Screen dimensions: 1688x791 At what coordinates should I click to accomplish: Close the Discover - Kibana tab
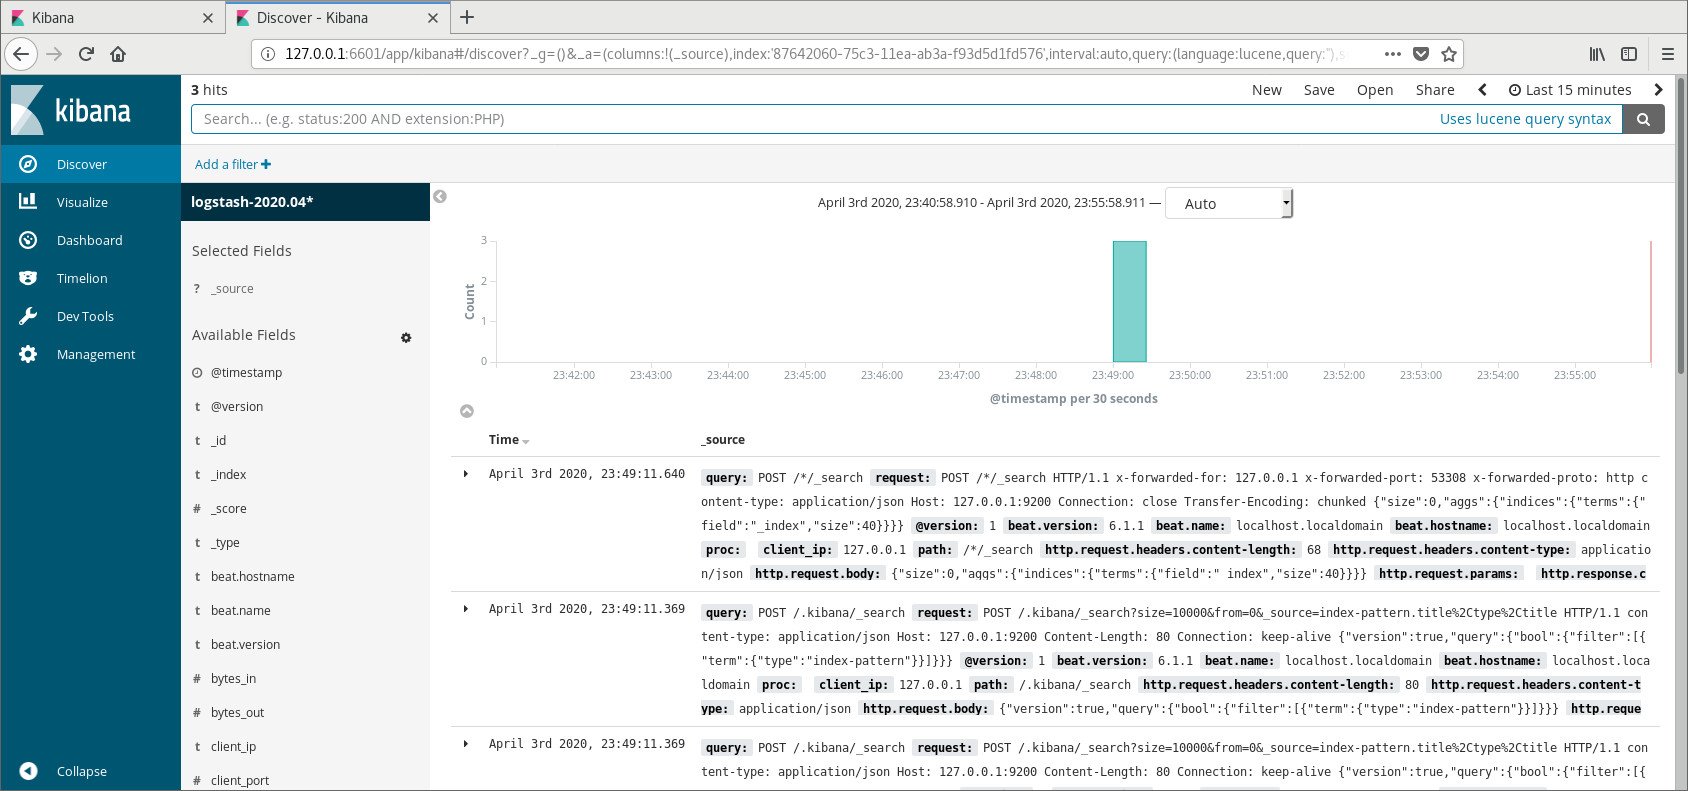point(433,18)
